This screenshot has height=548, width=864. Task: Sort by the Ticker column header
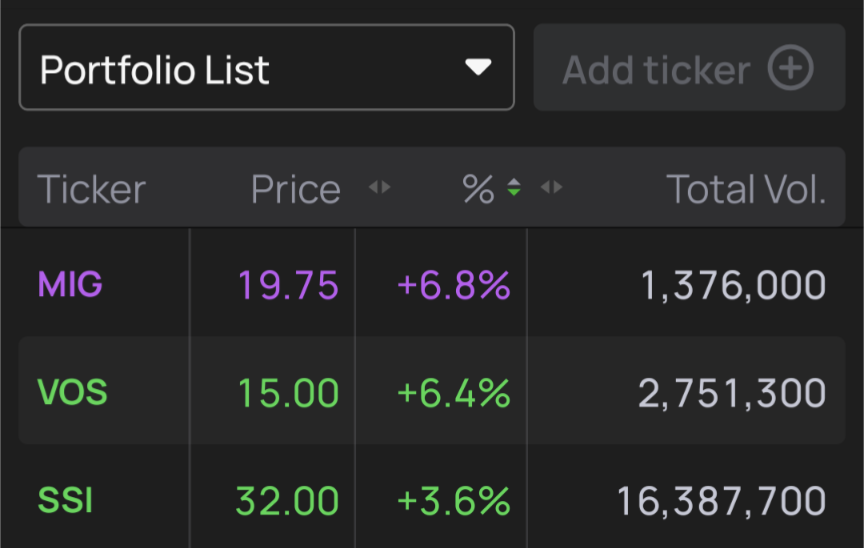91,189
